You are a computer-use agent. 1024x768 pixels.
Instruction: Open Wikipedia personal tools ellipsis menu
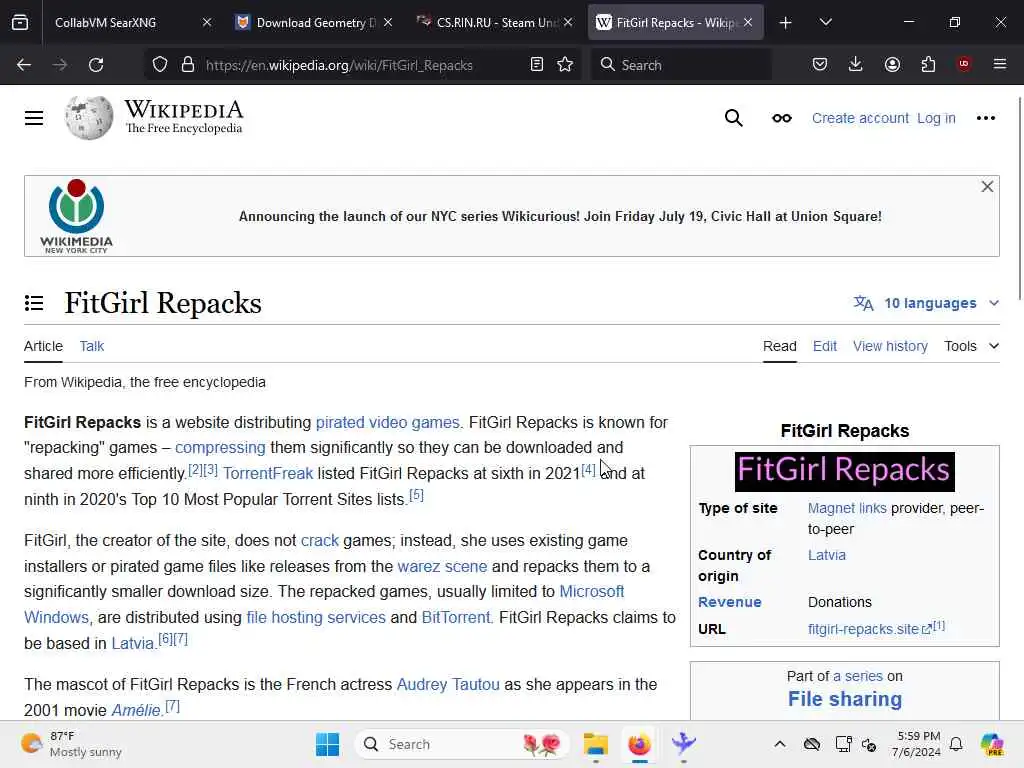click(x=985, y=118)
